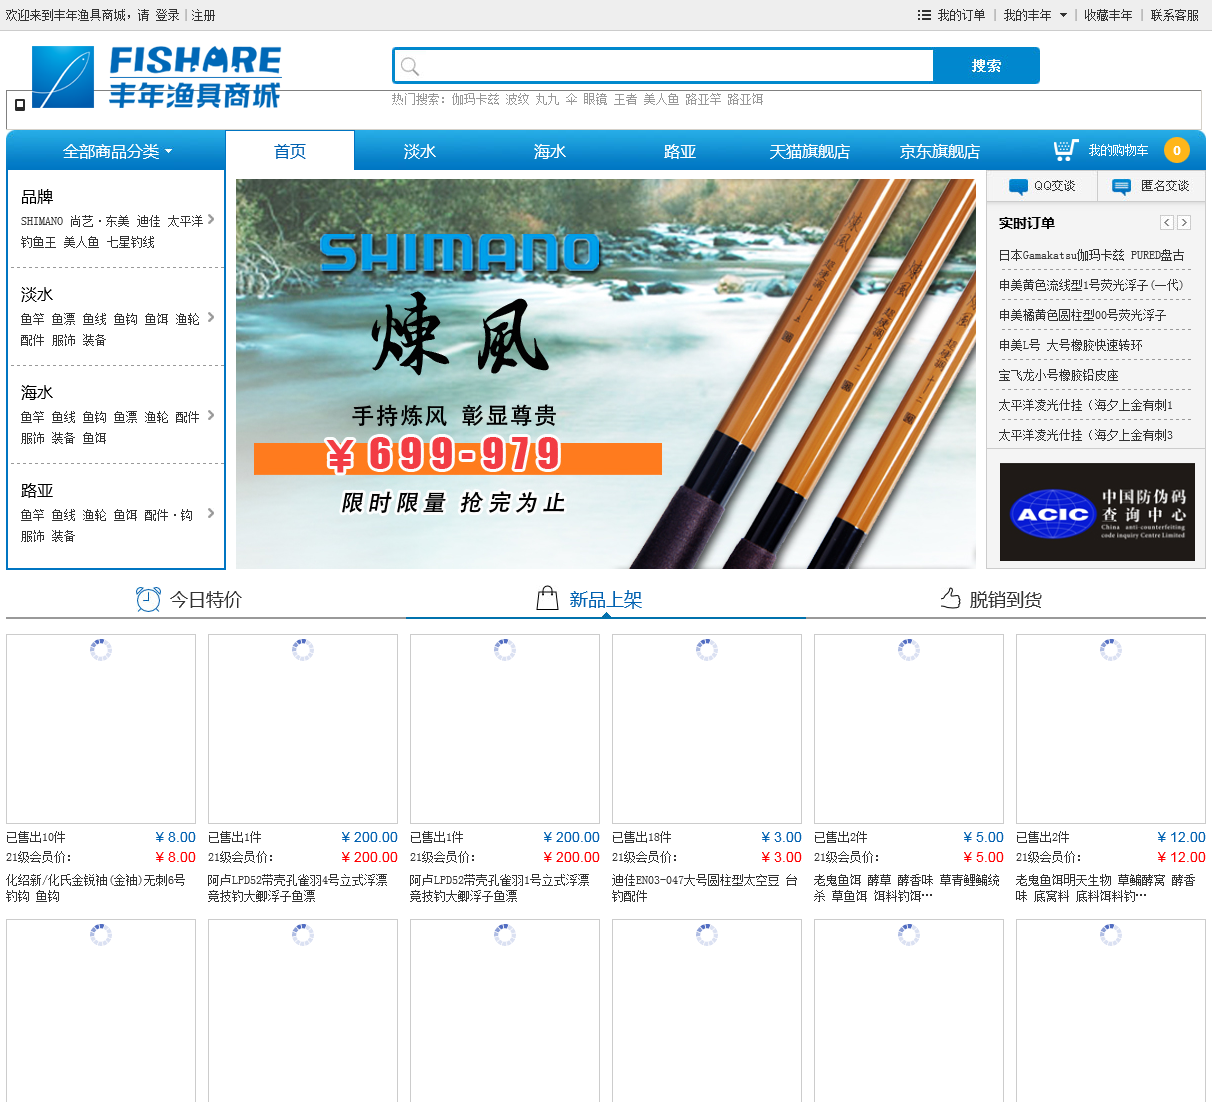Viewport: 1212px width, 1102px height.
Task: Open the 淡水 navigation tab
Action: (420, 151)
